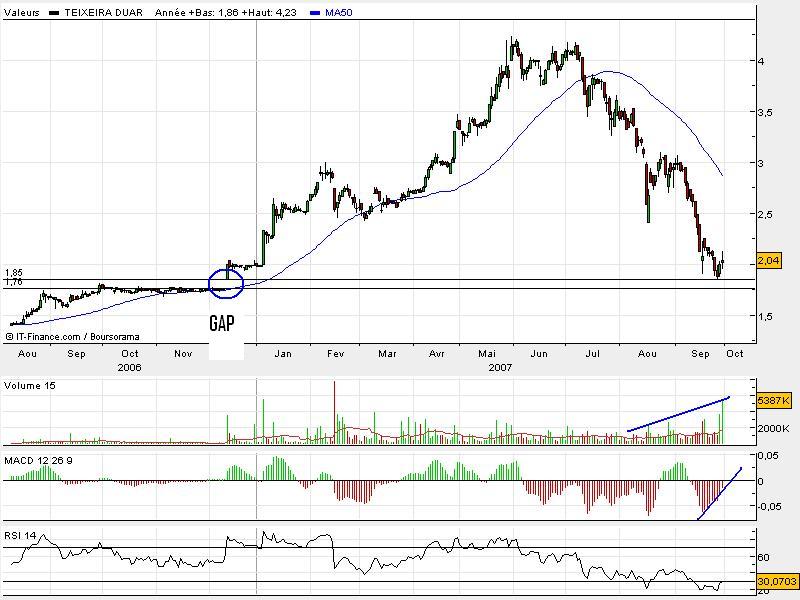Click the 3,5 price axis label
Image resolution: width=800 pixels, height=600 pixels.
click(765, 112)
